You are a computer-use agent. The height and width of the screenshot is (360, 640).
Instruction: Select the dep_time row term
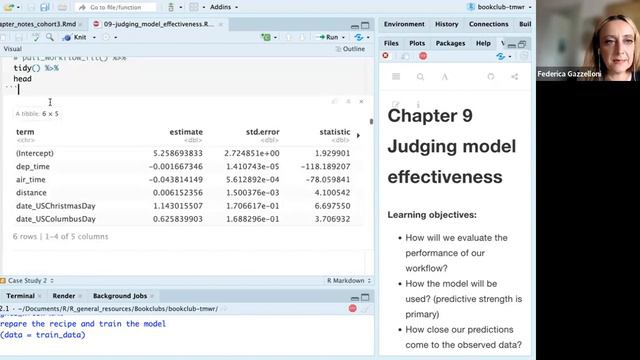coord(33,167)
